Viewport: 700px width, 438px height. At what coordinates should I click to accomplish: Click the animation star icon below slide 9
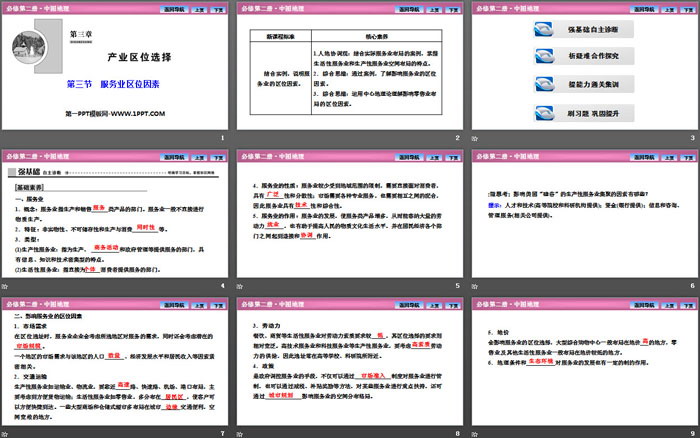475,434
